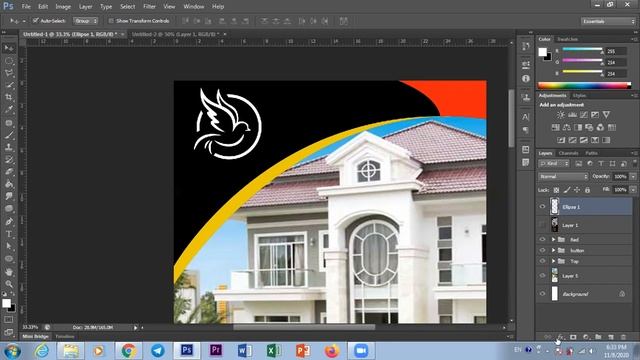Open the Info panel icon
The width and height of the screenshot is (640, 360).
pos(526,78)
